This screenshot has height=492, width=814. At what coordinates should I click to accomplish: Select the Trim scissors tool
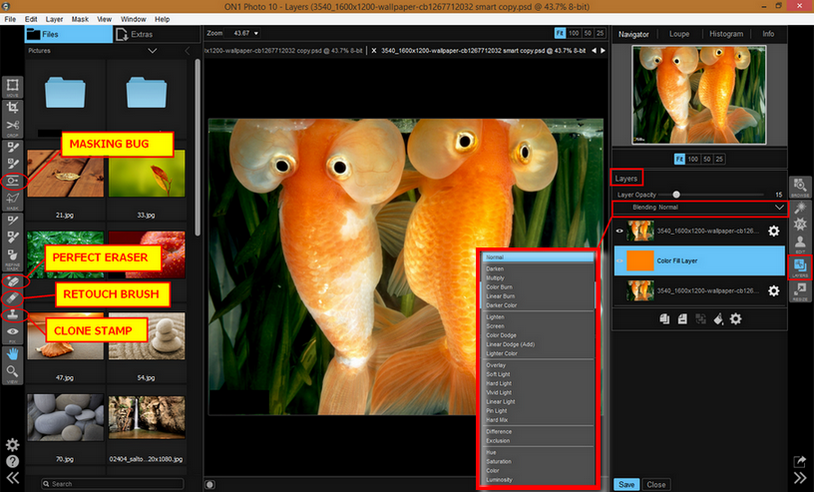click(x=12, y=126)
